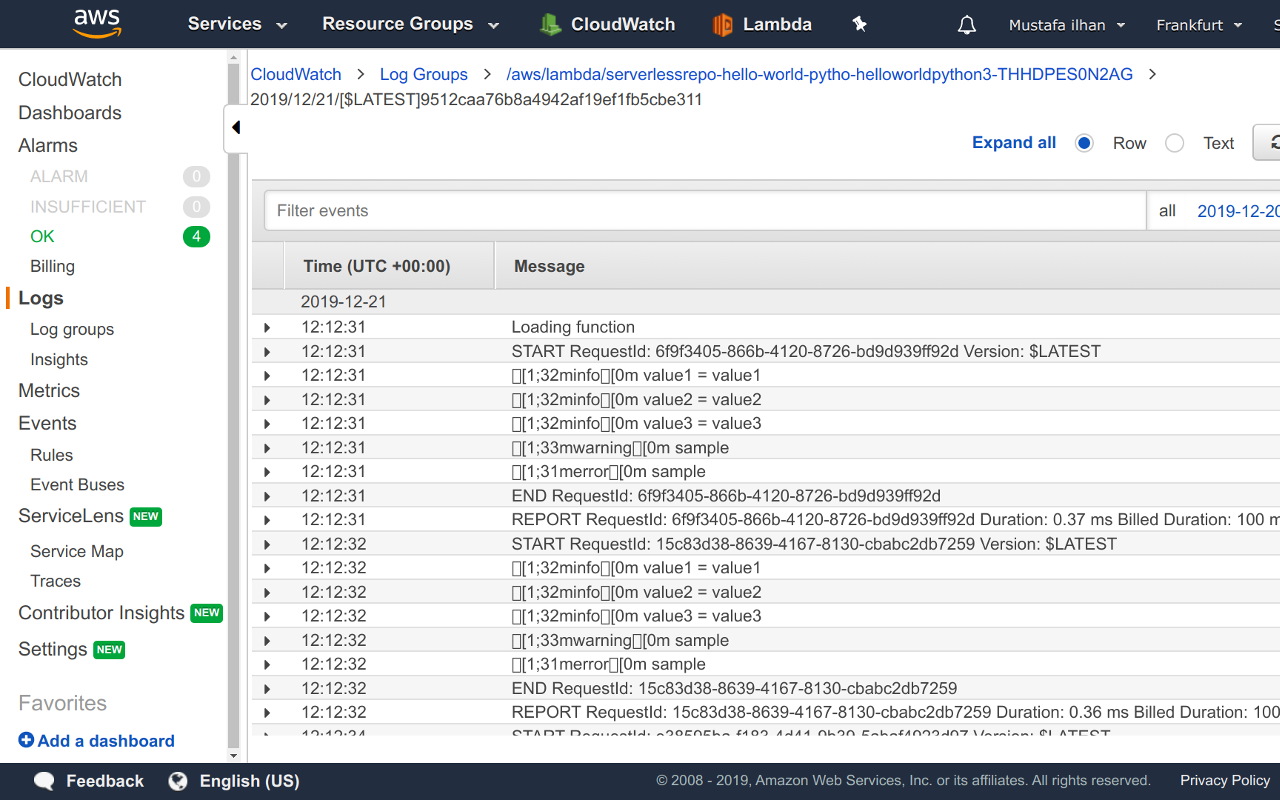The image size is (1280, 800).
Task: Expand the END RequestId 6f9f3405 row
Action: pos(267,496)
